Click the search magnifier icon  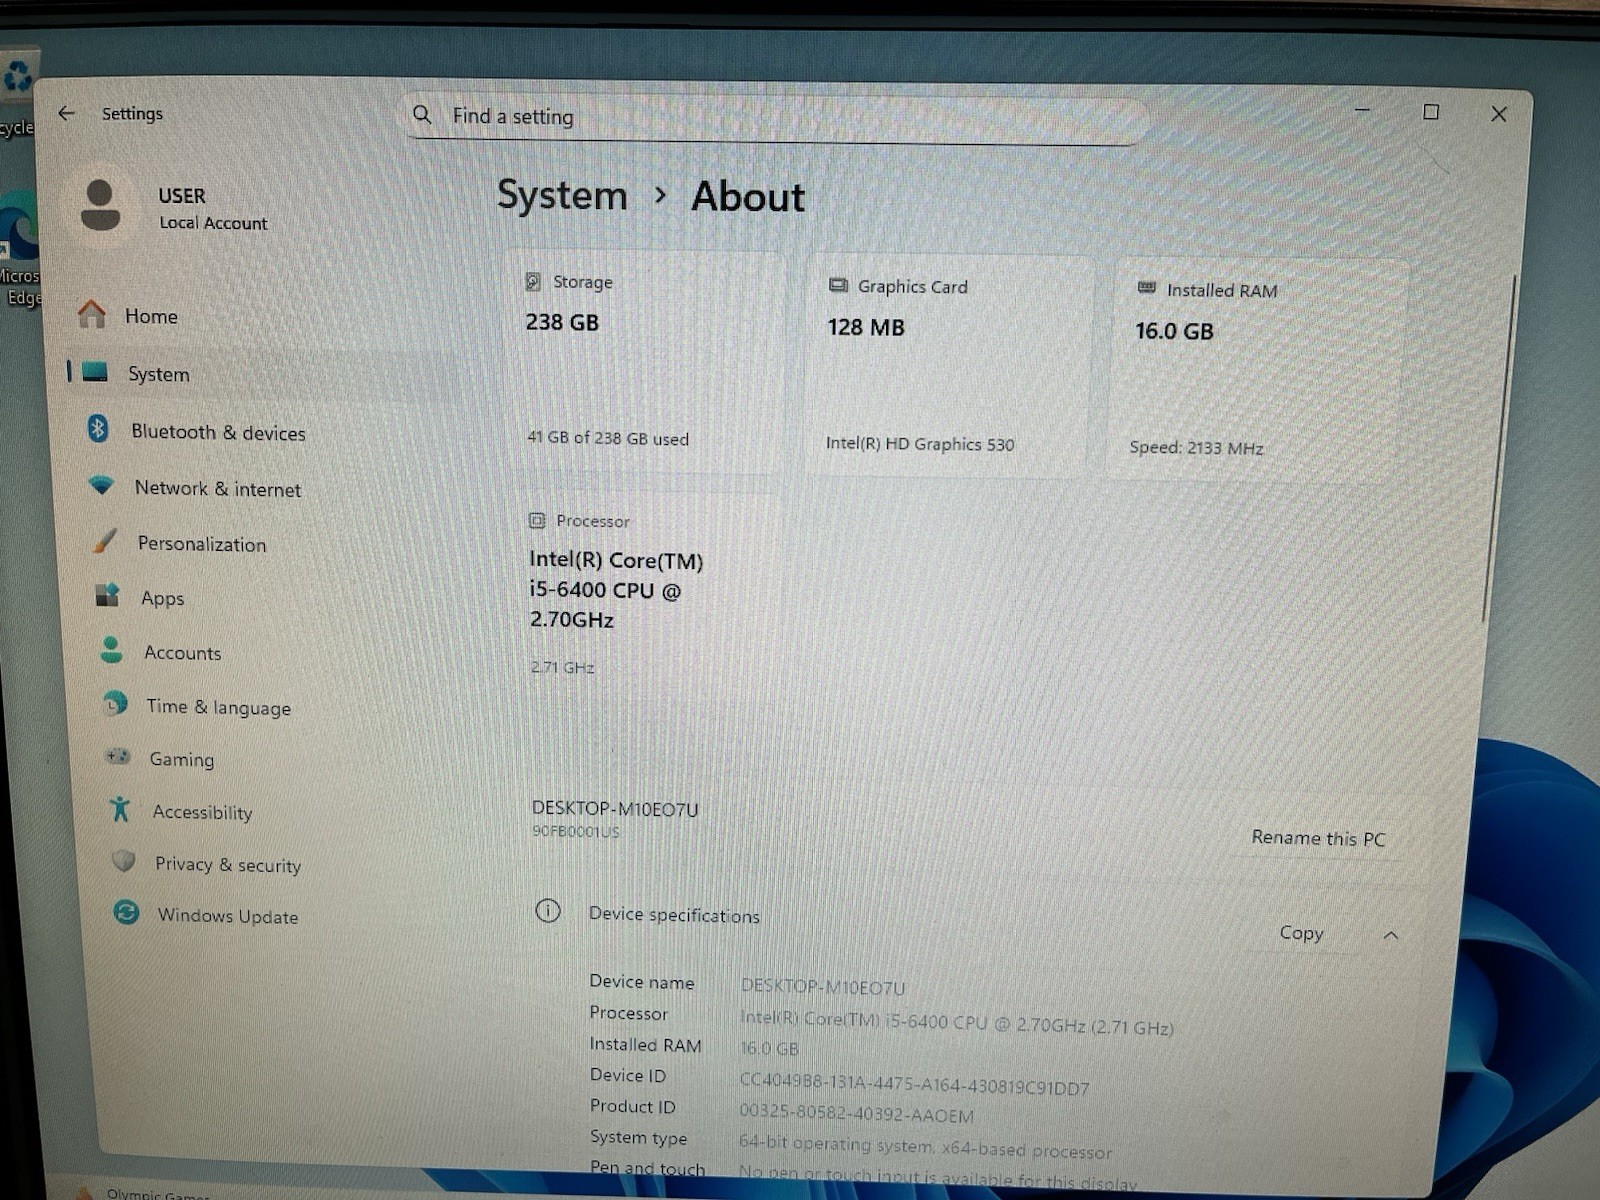pyautogui.click(x=422, y=115)
